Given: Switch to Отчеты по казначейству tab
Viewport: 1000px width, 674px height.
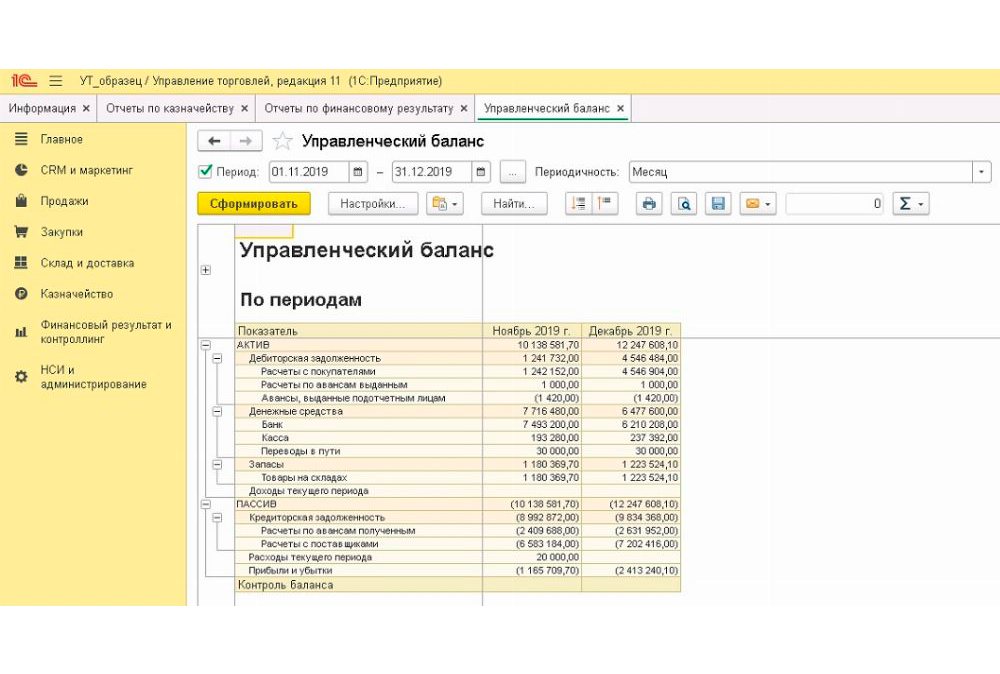Looking at the screenshot, I should point(170,108).
